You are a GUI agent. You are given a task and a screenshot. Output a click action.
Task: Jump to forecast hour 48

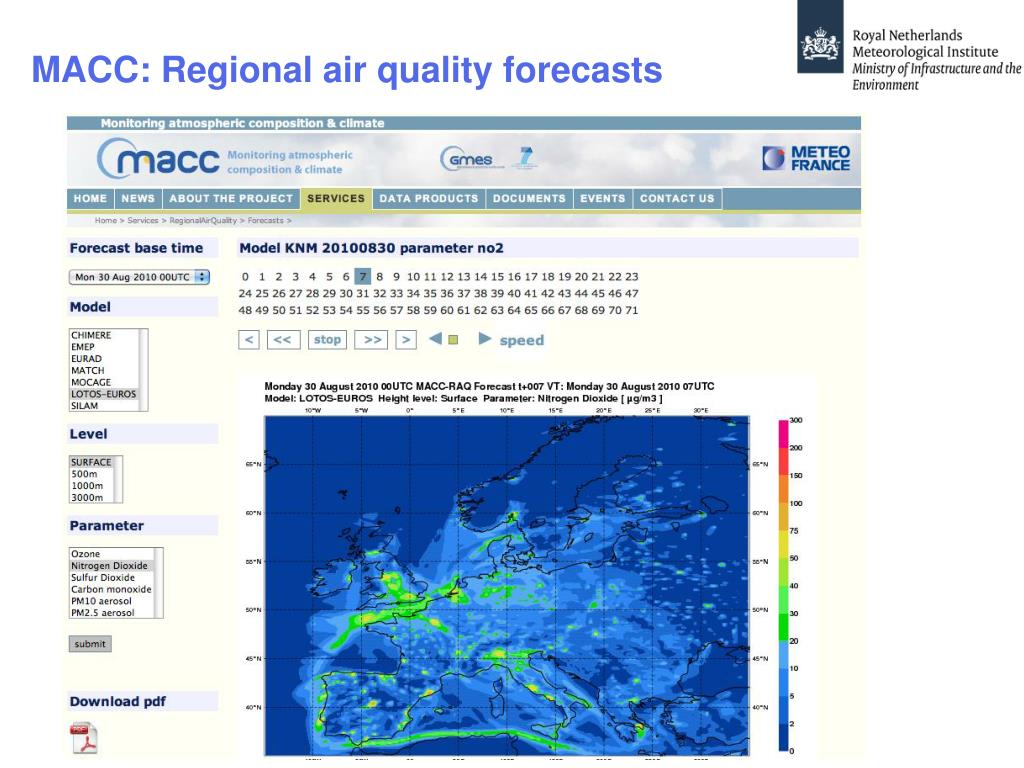[x=245, y=311]
